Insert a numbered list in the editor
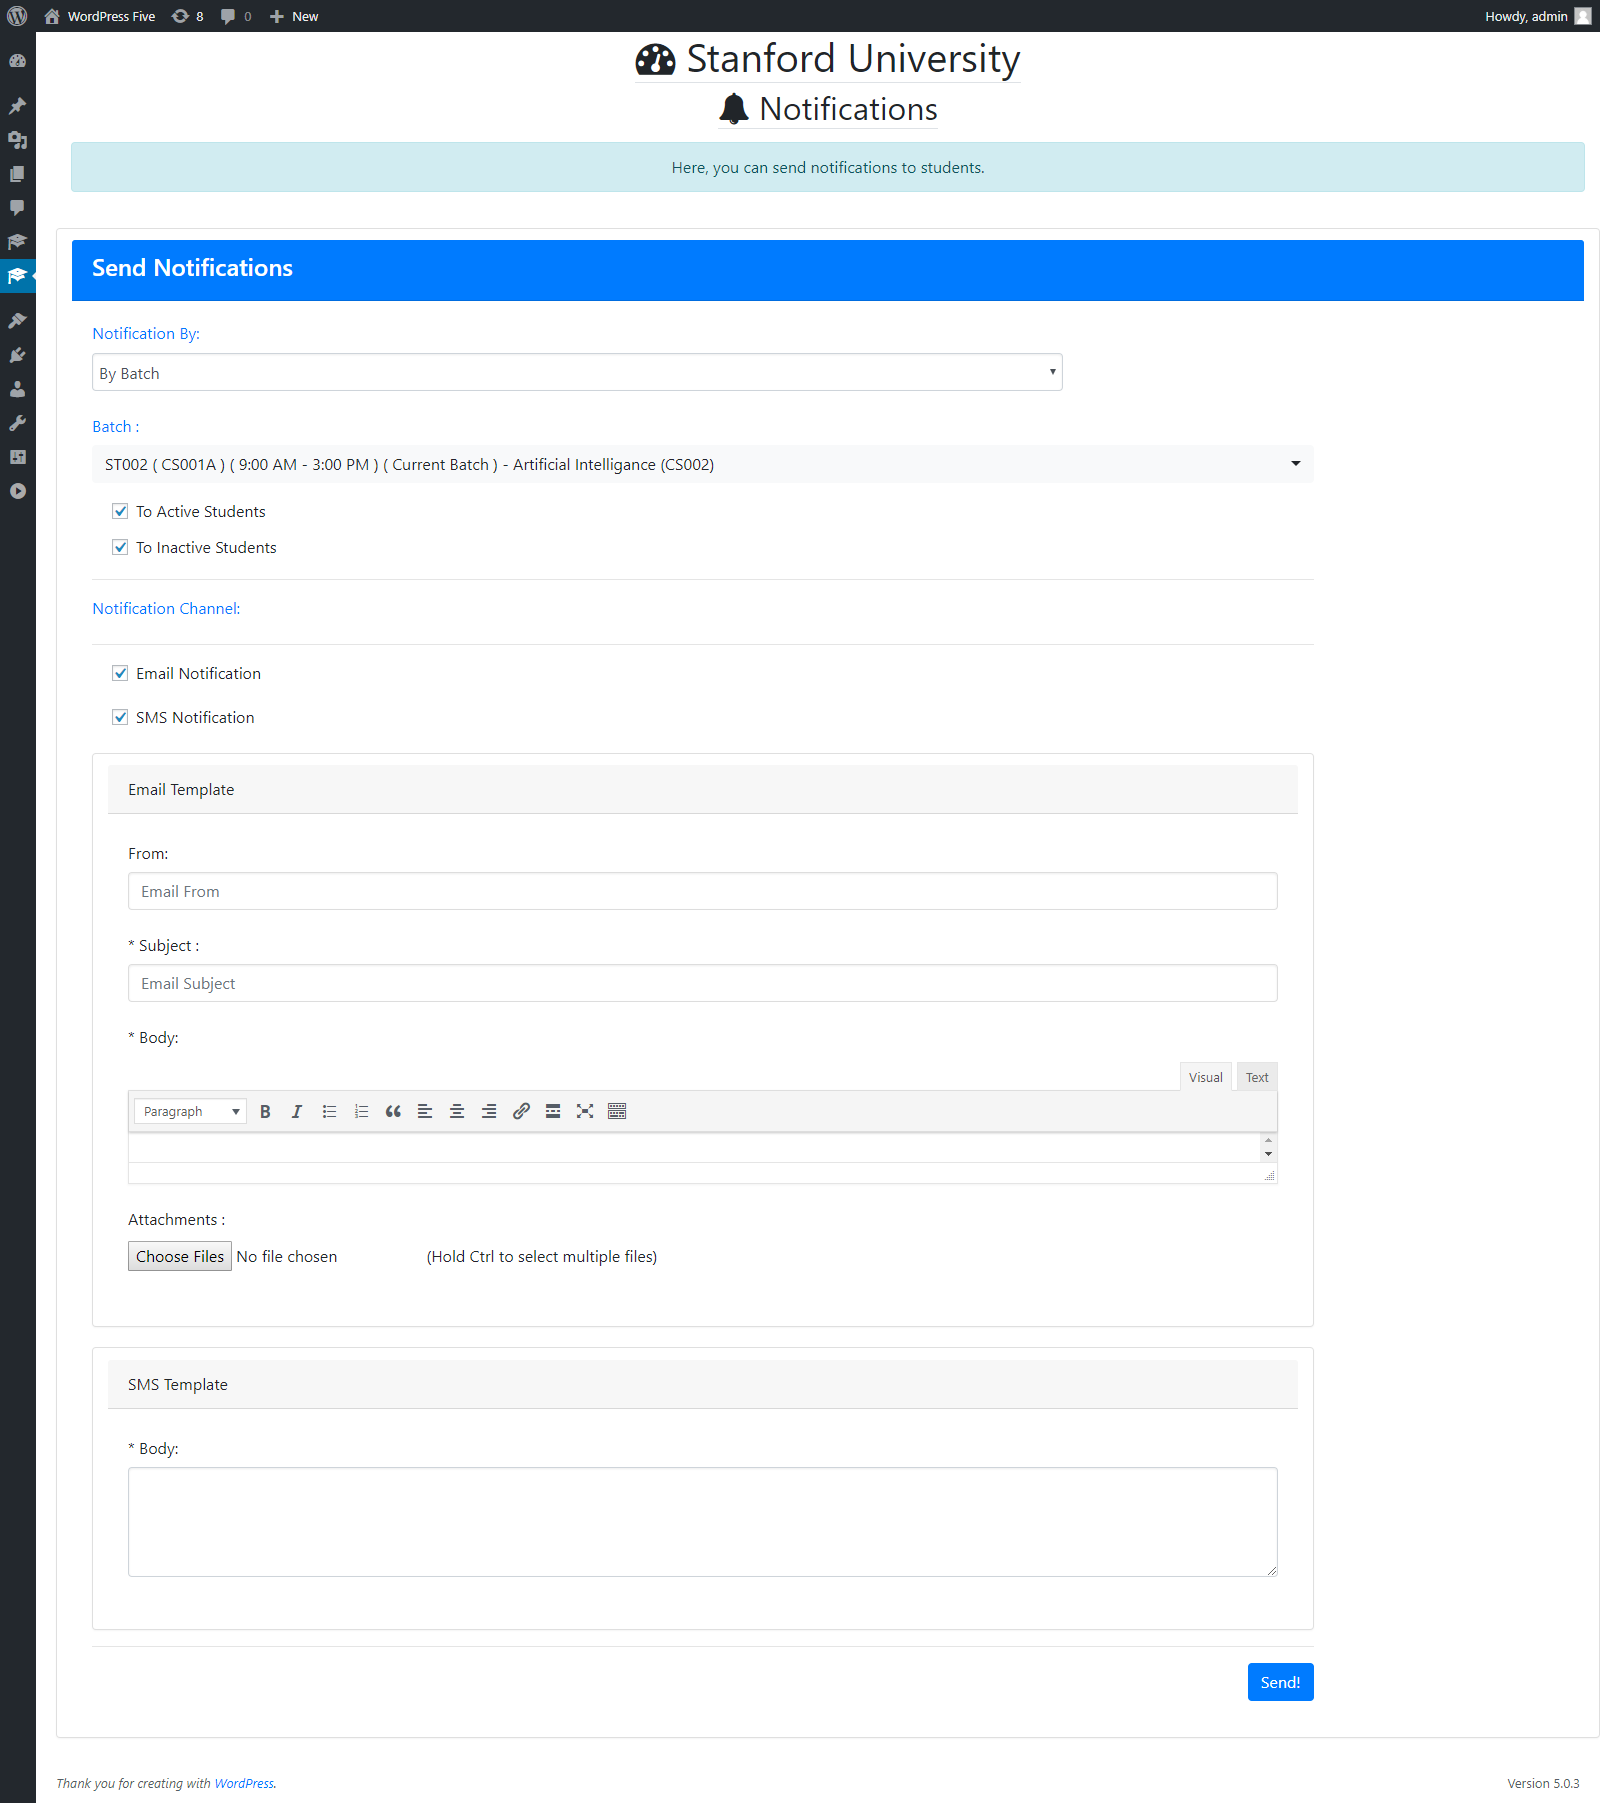 click(x=361, y=1111)
